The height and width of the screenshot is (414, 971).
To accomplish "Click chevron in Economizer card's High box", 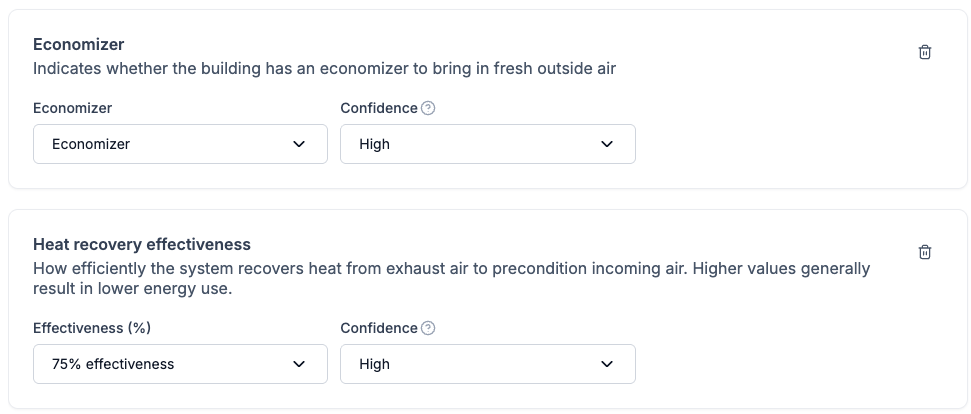I will click(x=607, y=144).
